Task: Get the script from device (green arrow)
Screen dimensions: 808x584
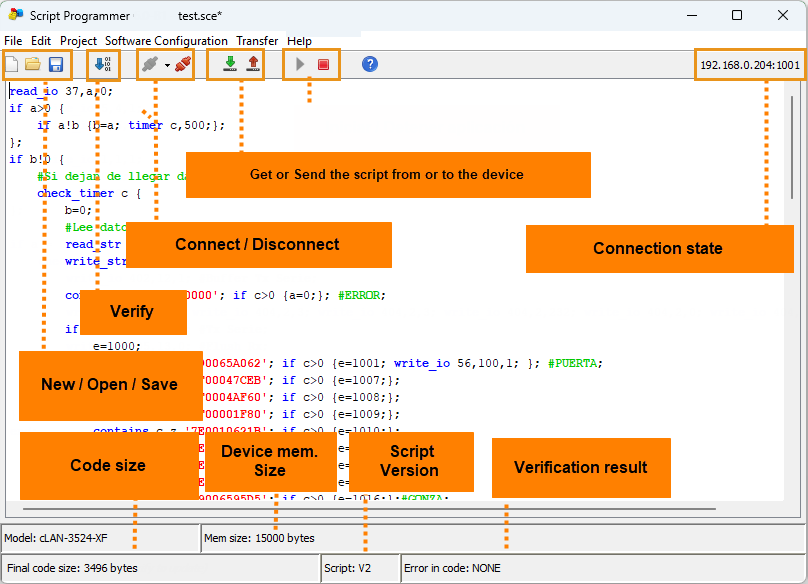Action: (x=230, y=65)
